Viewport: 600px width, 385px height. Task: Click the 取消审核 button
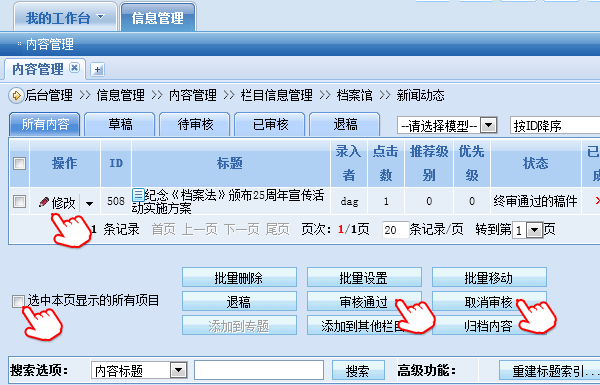pos(489,301)
